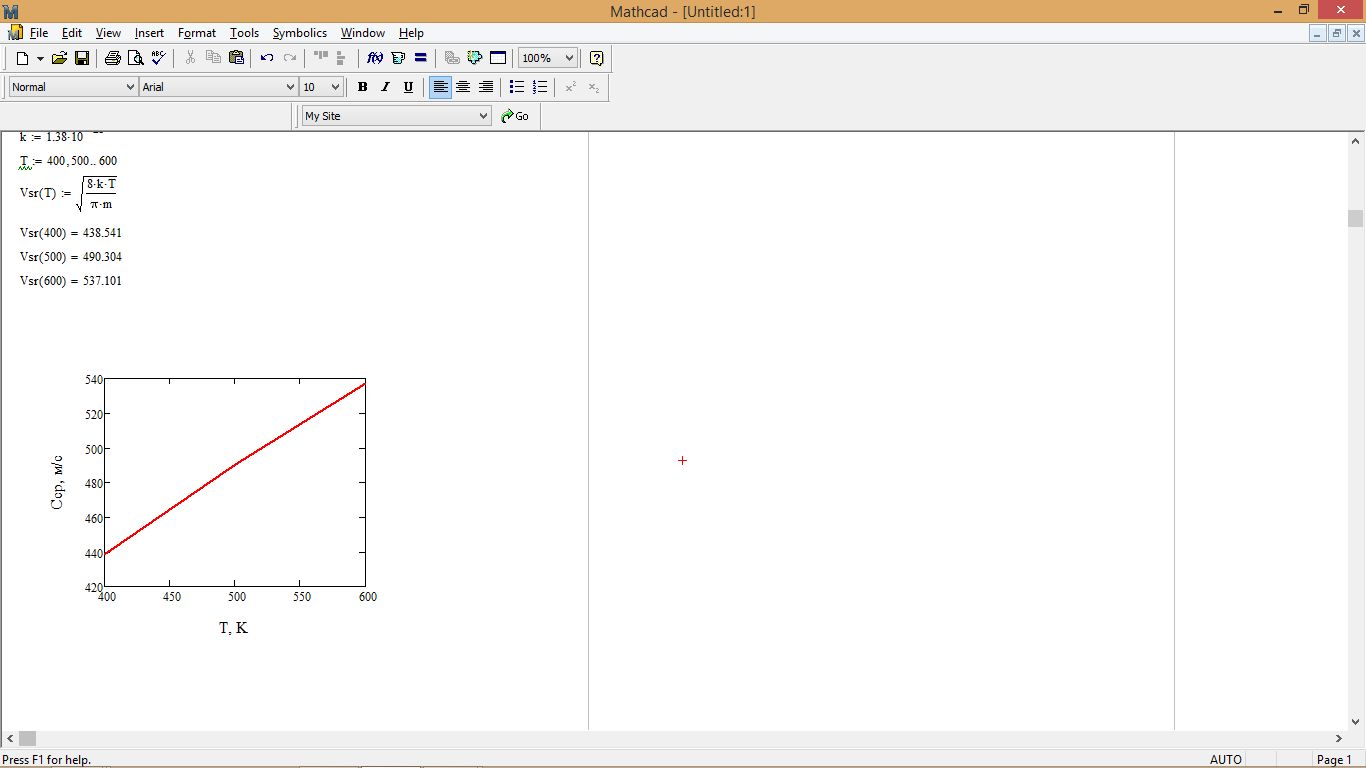The height and width of the screenshot is (768, 1366).
Task: Click the subscript x₂ icon
Action: coord(594,87)
